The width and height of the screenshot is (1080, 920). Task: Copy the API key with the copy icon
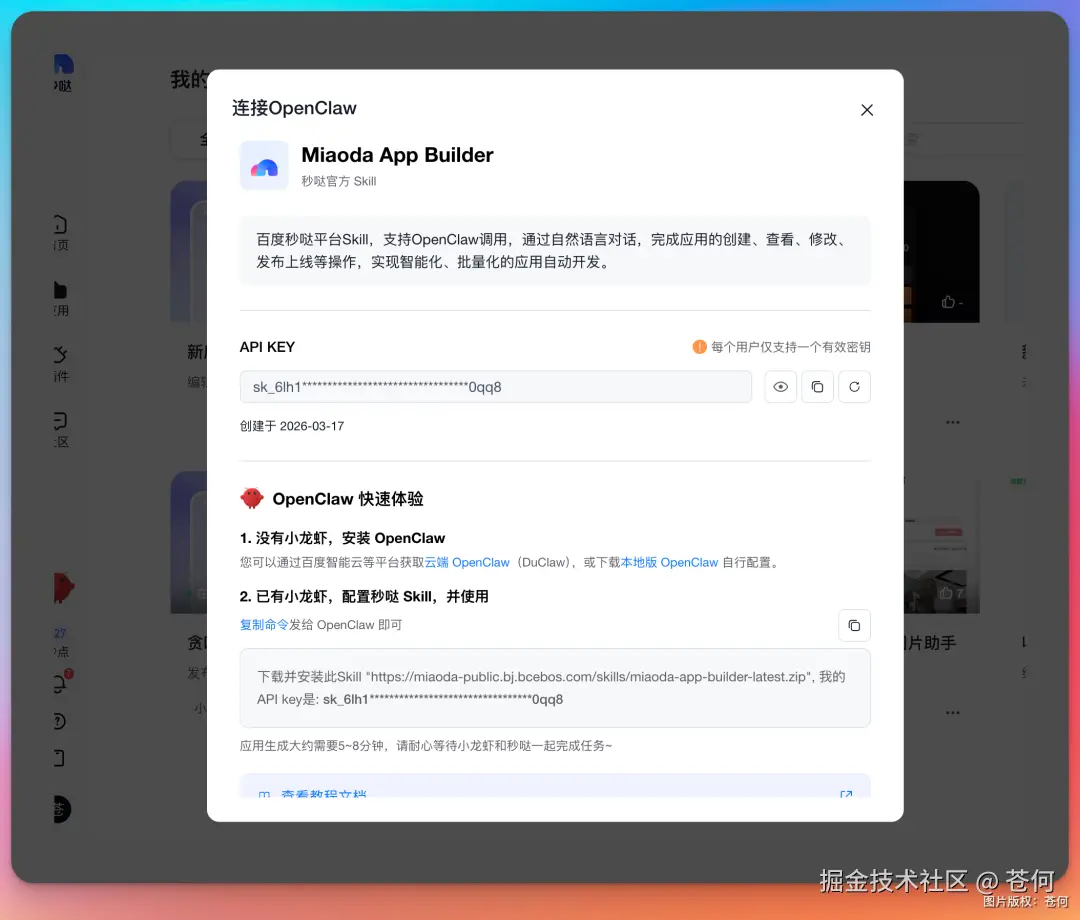[x=817, y=387]
